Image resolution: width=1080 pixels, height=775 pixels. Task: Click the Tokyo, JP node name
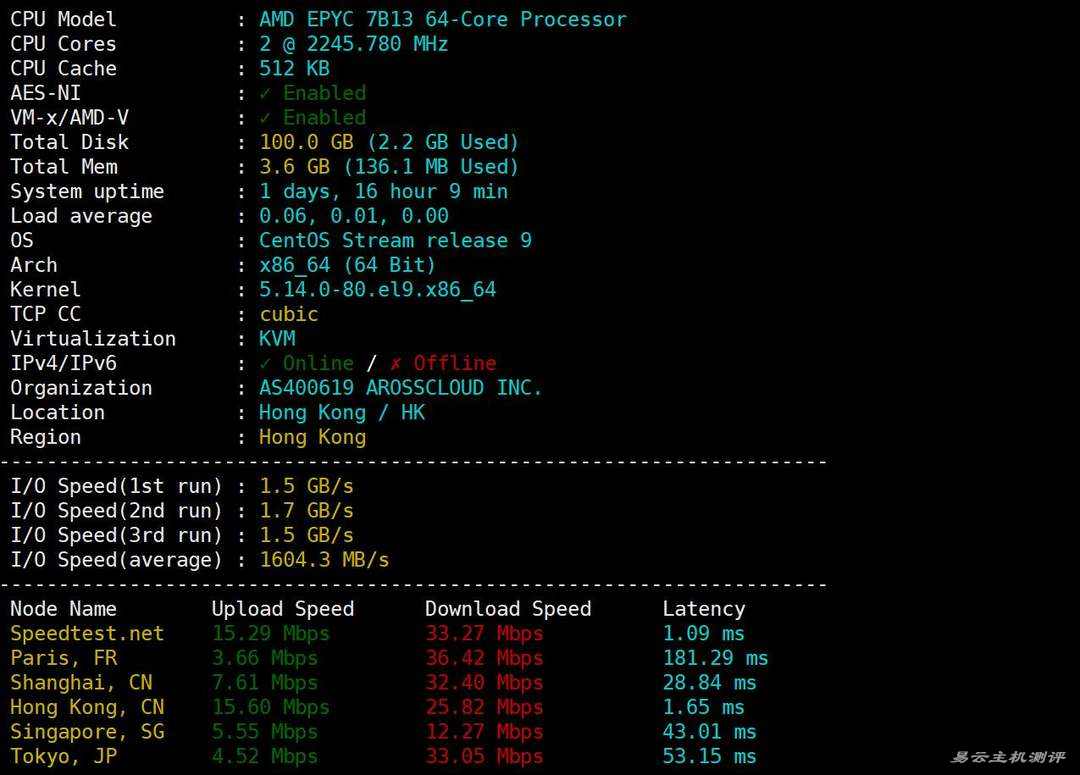[x=64, y=756]
